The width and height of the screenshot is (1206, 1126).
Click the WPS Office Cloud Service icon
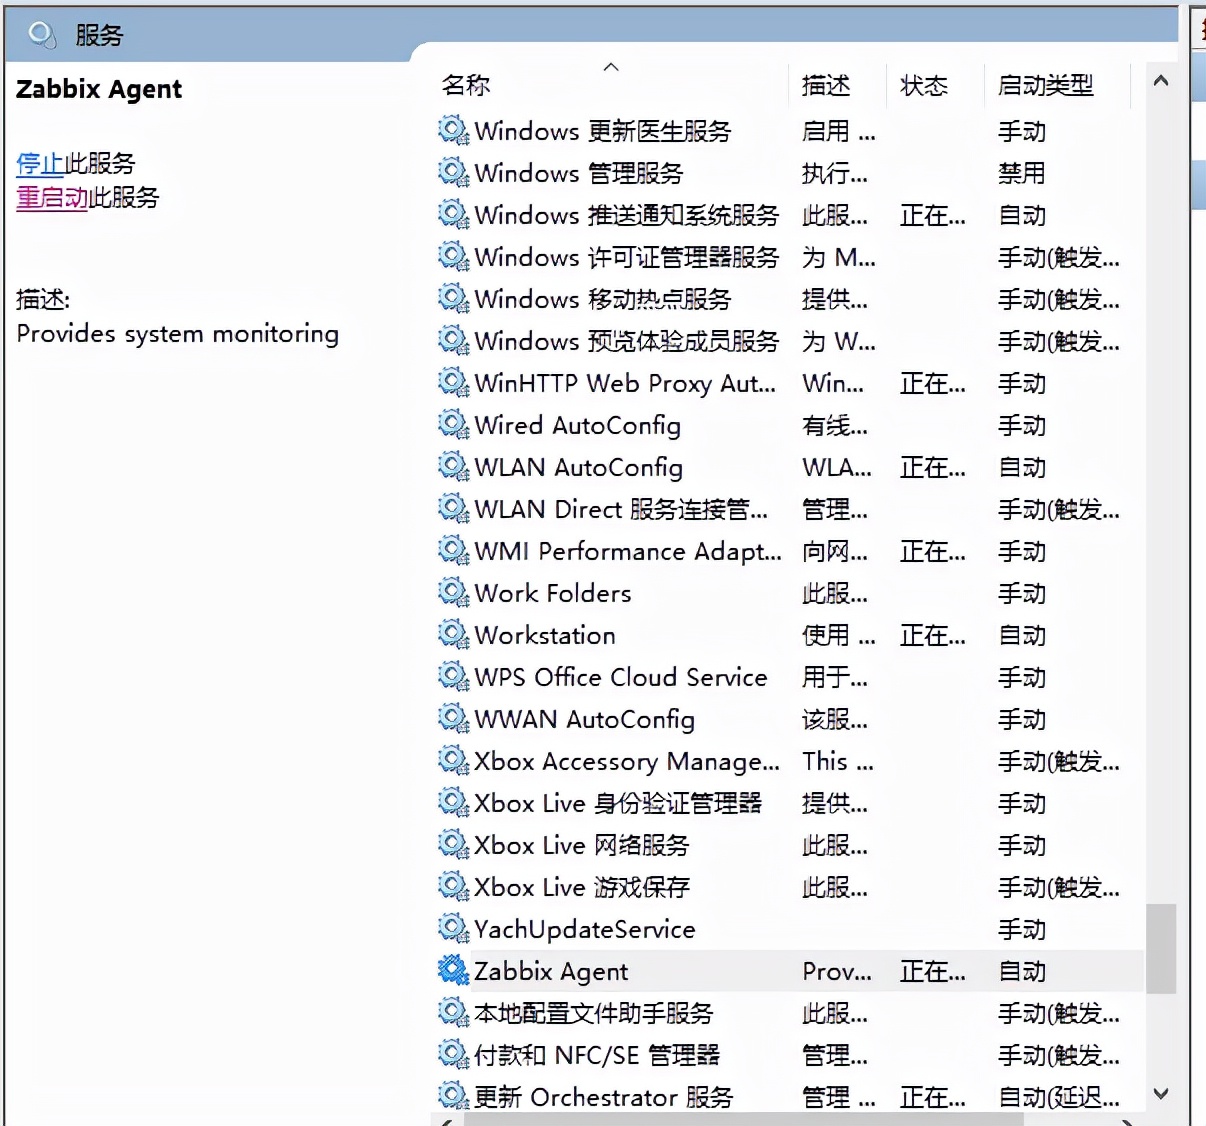coord(453,677)
